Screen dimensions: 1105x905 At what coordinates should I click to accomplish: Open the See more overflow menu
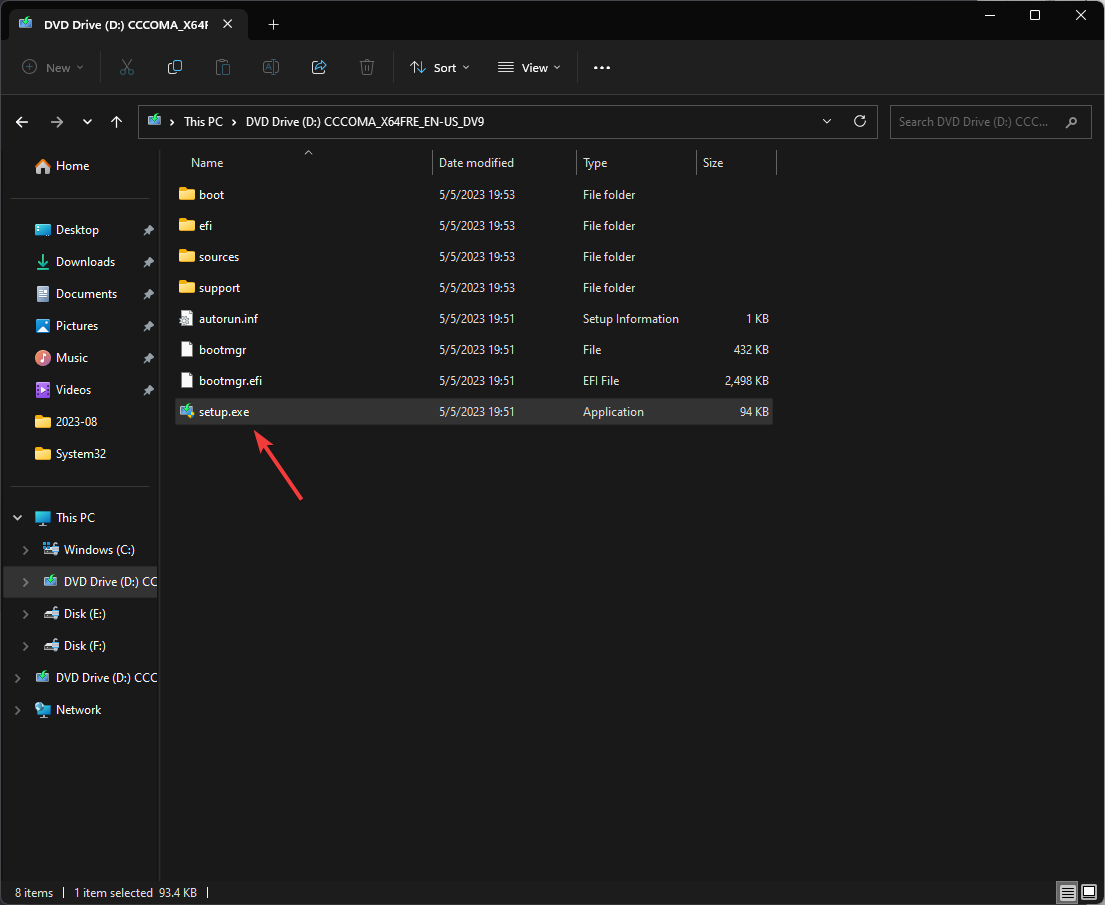tap(601, 67)
